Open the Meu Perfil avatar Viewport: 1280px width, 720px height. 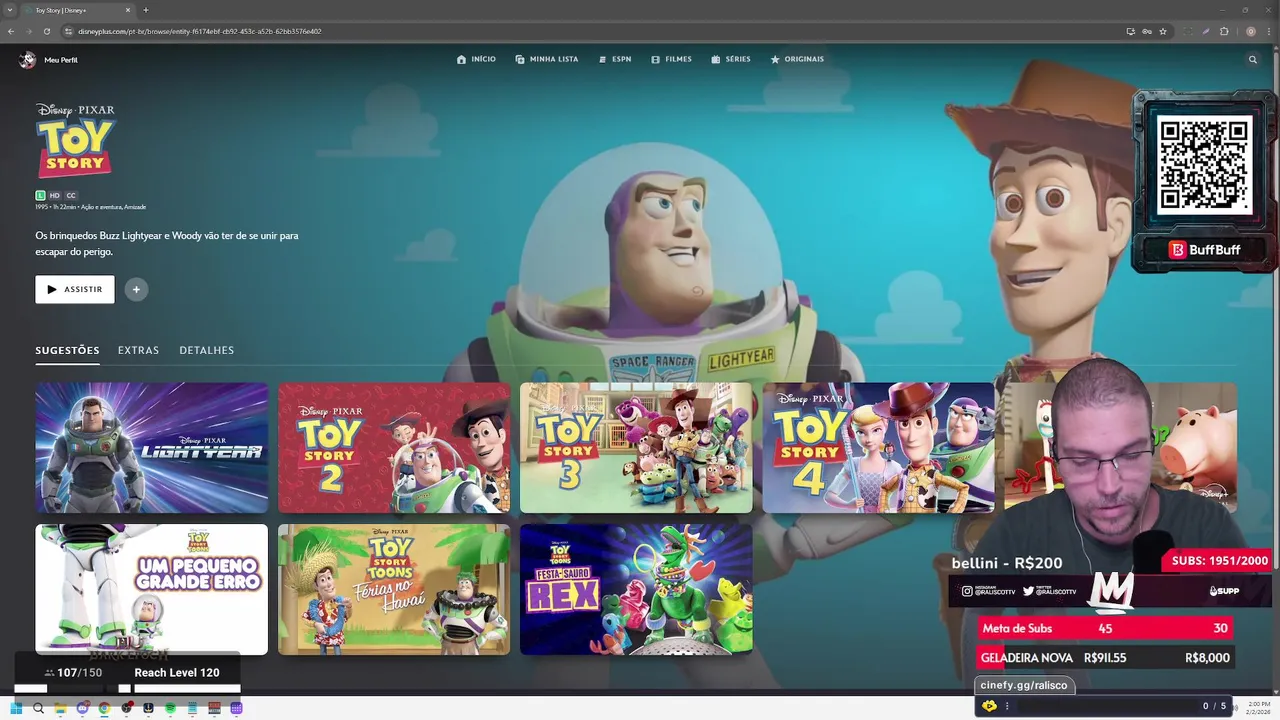pyautogui.click(x=27, y=60)
